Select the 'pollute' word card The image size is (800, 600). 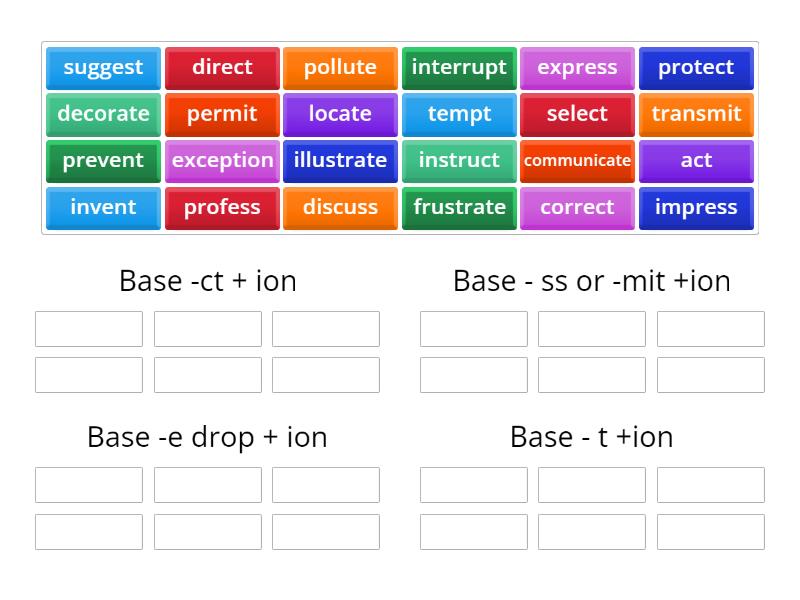click(340, 68)
